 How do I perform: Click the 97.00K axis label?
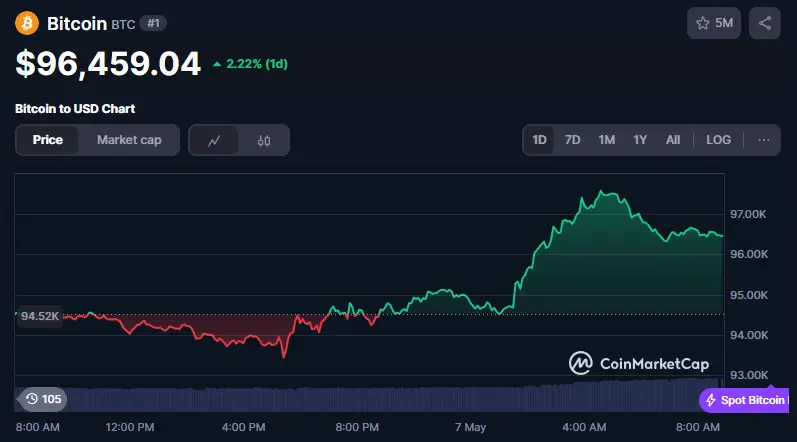748,214
